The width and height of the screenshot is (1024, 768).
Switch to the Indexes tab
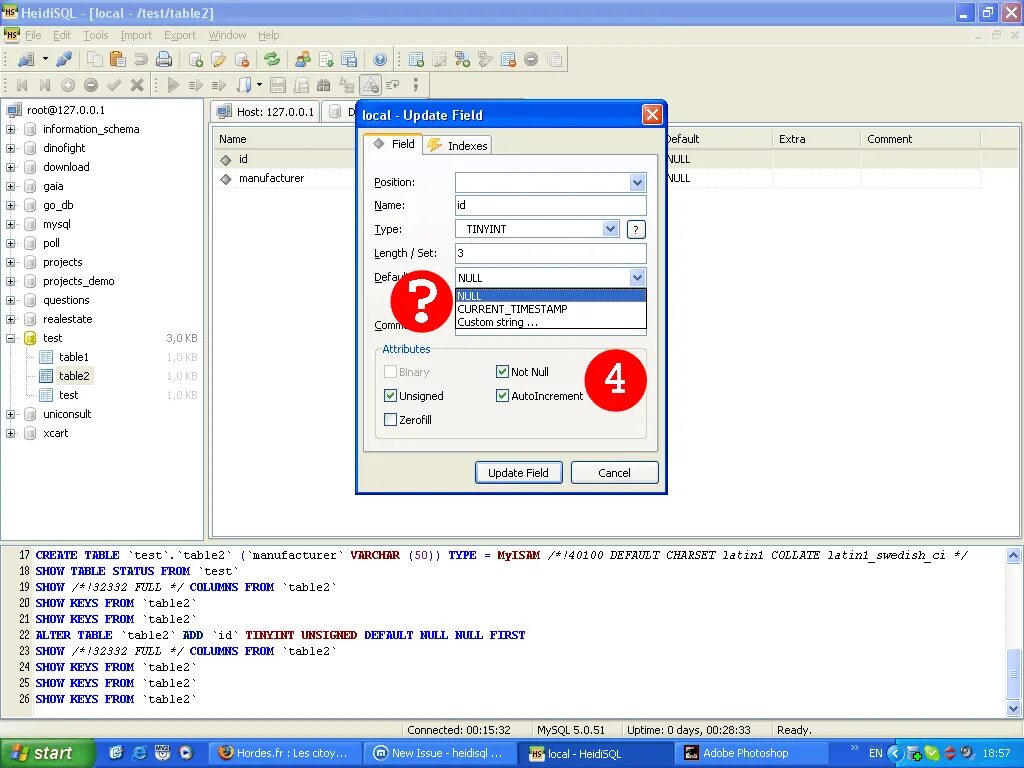click(458, 146)
